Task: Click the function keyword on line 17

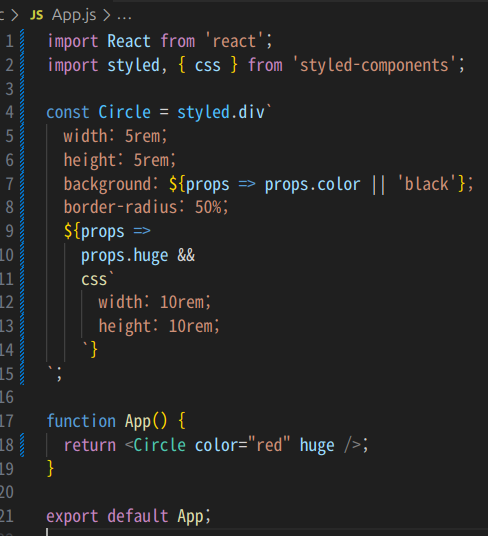Action: [81, 421]
